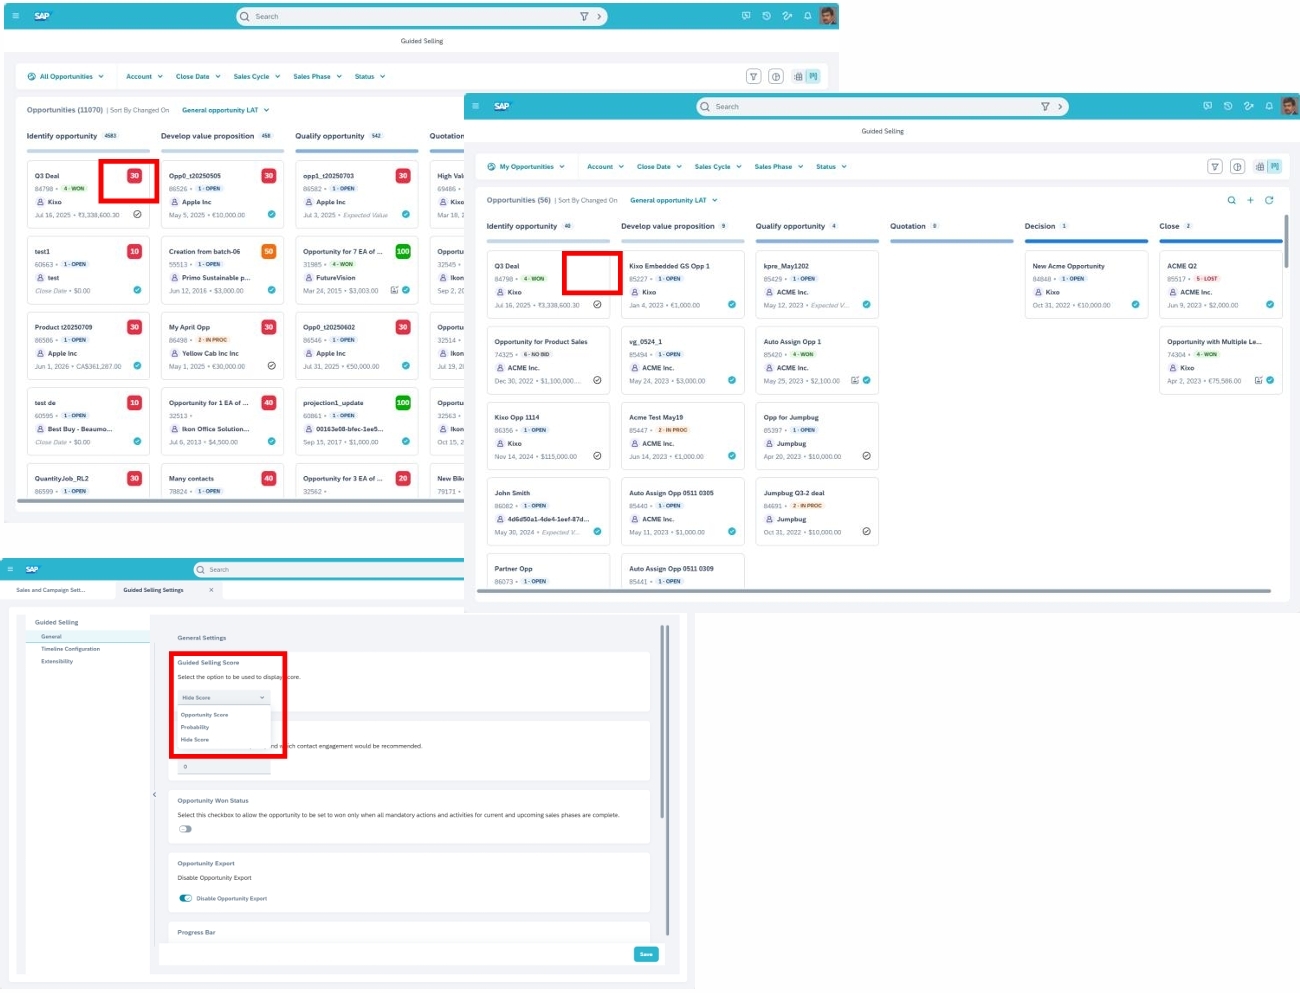This screenshot has height=993, width=1300.
Task: Collapse settings side navigation arrow
Action: point(154,794)
